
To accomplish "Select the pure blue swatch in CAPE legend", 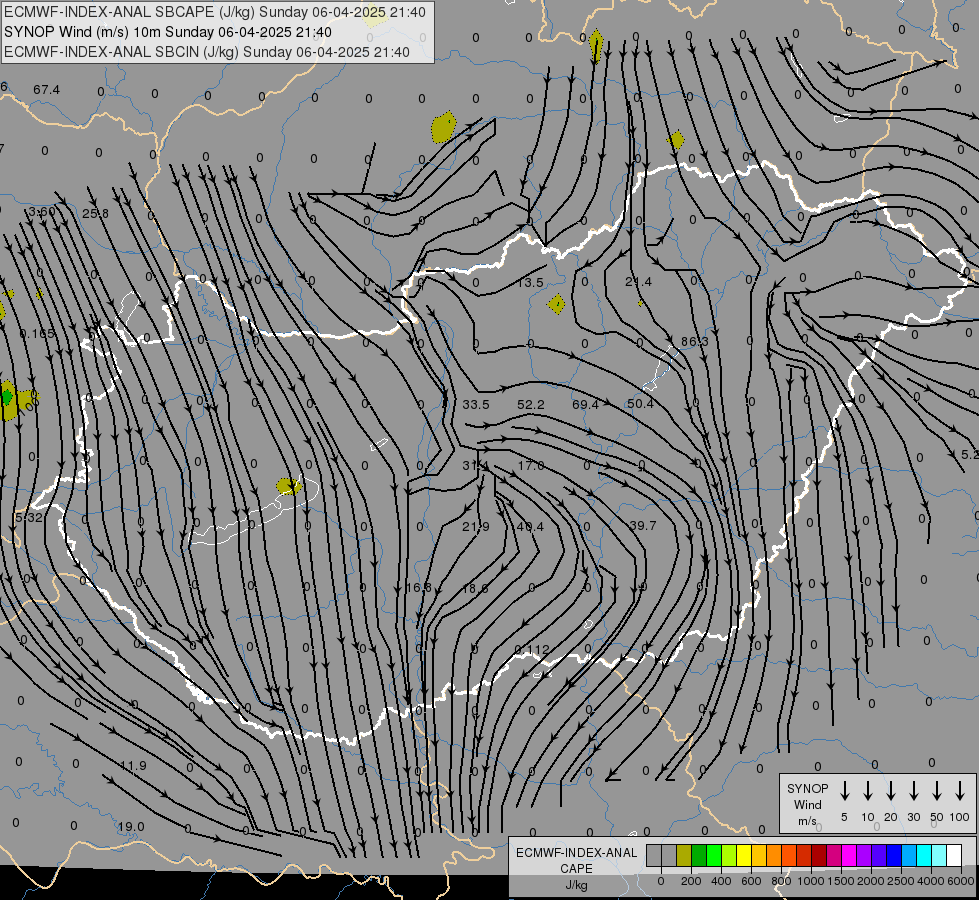I will point(893,856).
